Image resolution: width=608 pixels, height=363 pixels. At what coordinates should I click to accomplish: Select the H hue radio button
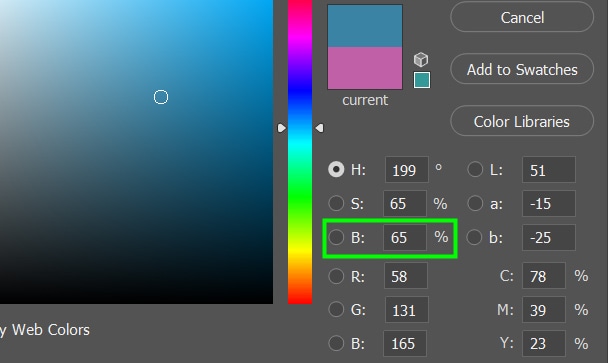[336, 169]
